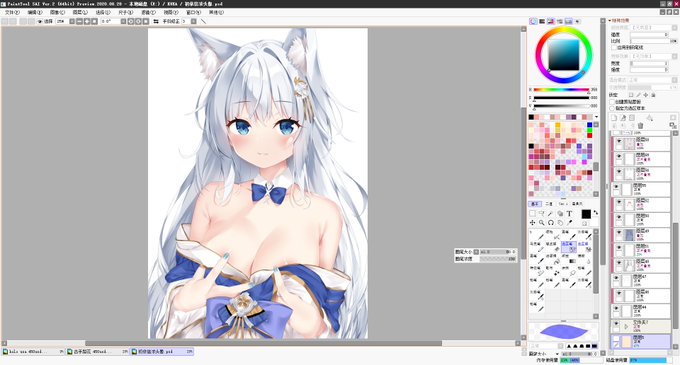Click the layer list vertical scrollbar

[675, 276]
